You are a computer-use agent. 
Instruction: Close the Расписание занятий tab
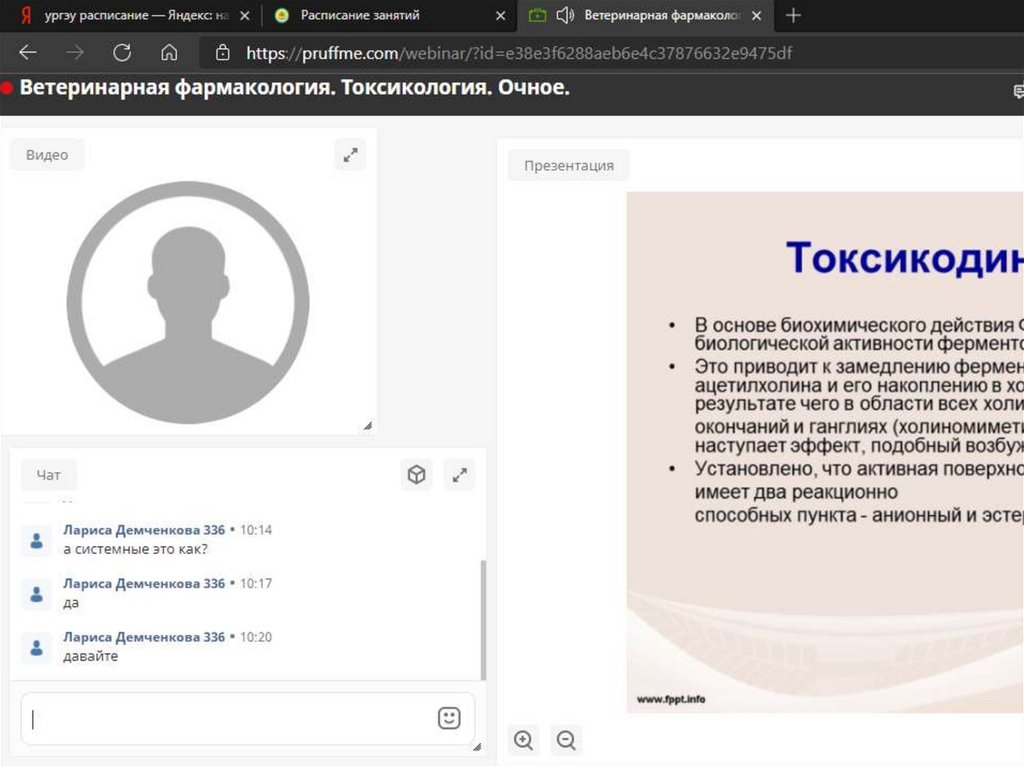click(501, 15)
